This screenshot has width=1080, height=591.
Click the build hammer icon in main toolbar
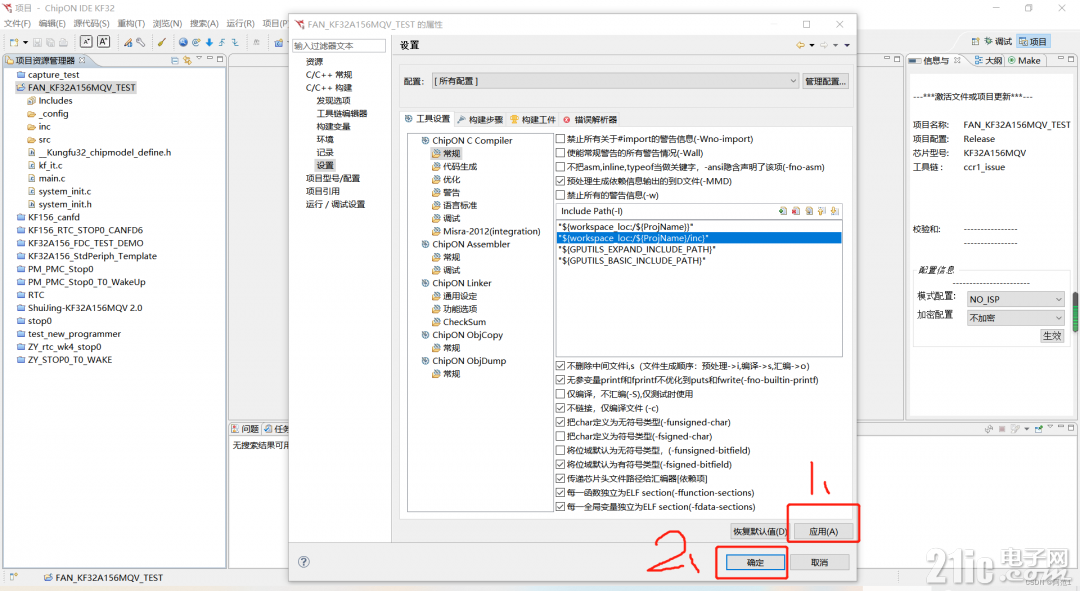[x=128, y=43]
